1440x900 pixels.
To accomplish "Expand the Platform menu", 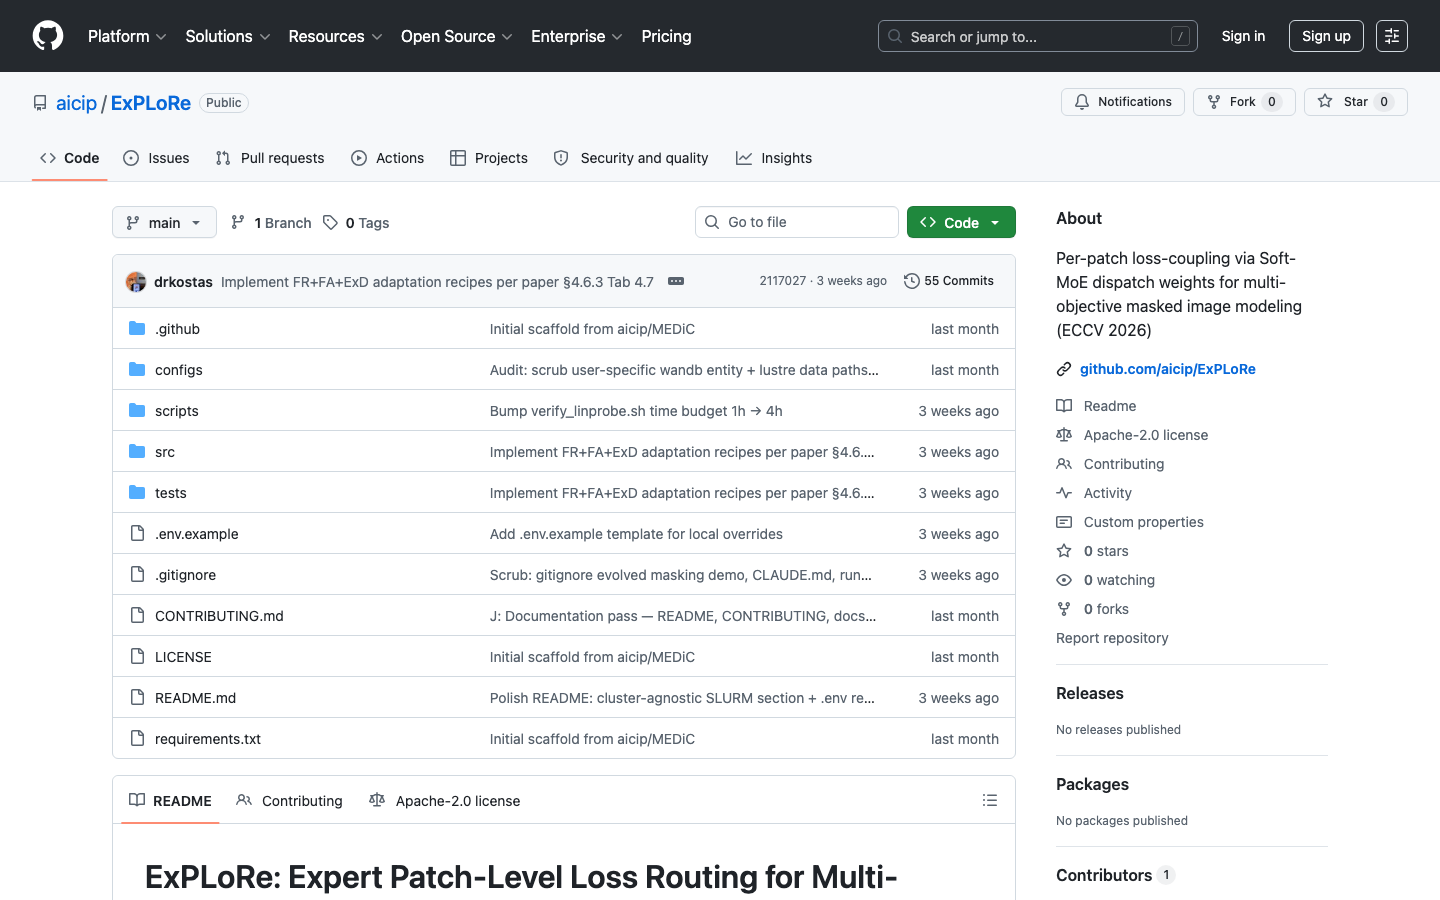I will click(x=127, y=36).
